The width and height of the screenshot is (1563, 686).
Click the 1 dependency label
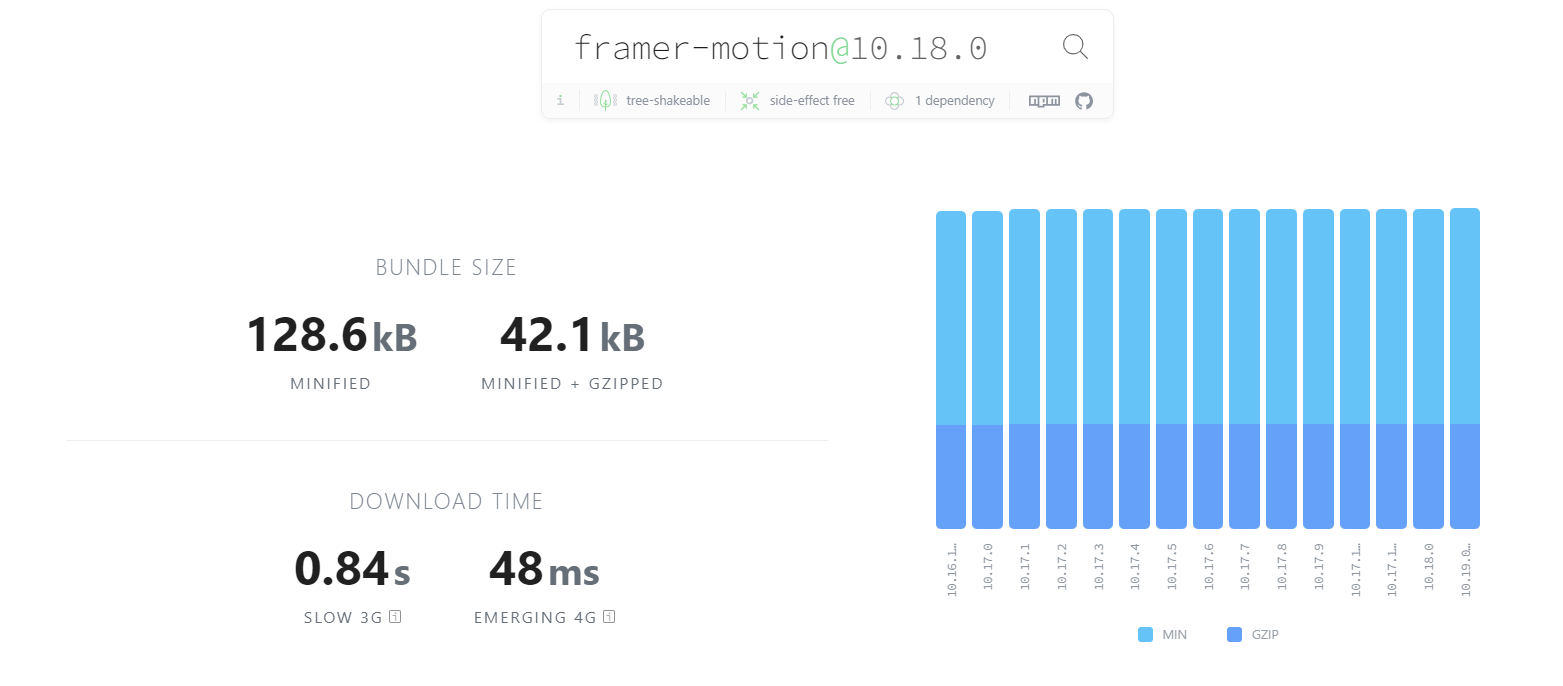tap(954, 101)
